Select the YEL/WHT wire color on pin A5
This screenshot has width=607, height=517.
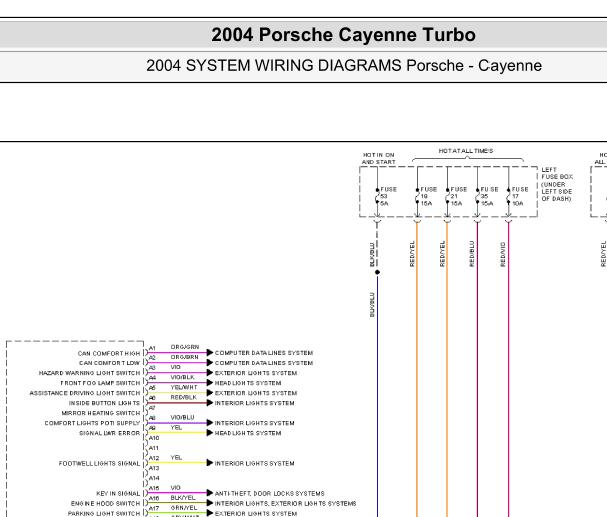click(x=184, y=387)
